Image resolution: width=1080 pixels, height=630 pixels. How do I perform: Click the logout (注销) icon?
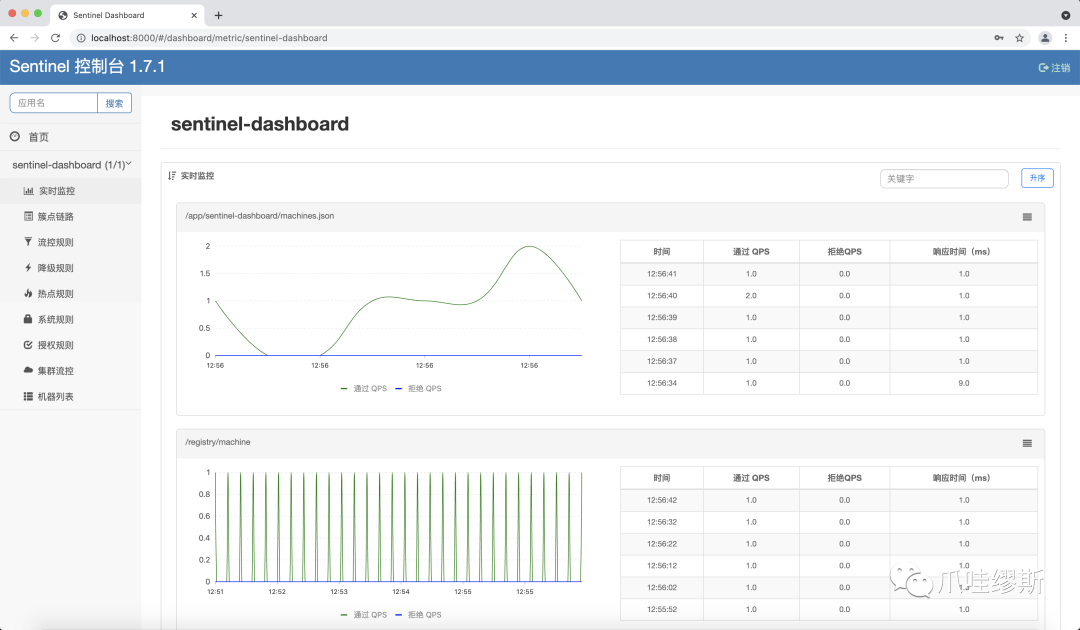pos(1043,67)
